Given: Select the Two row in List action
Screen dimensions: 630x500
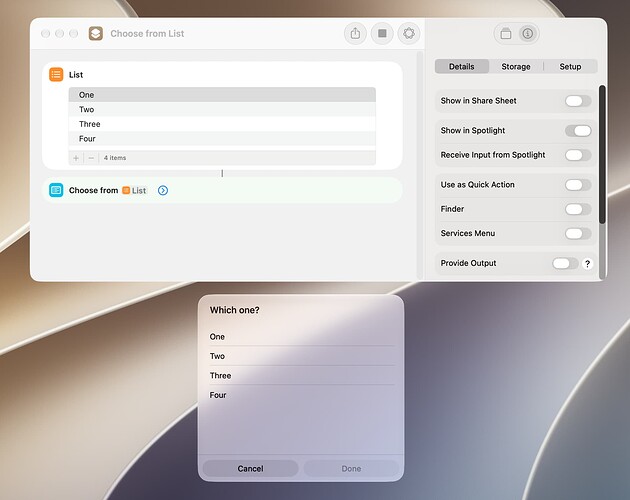Looking at the screenshot, I should (x=222, y=109).
